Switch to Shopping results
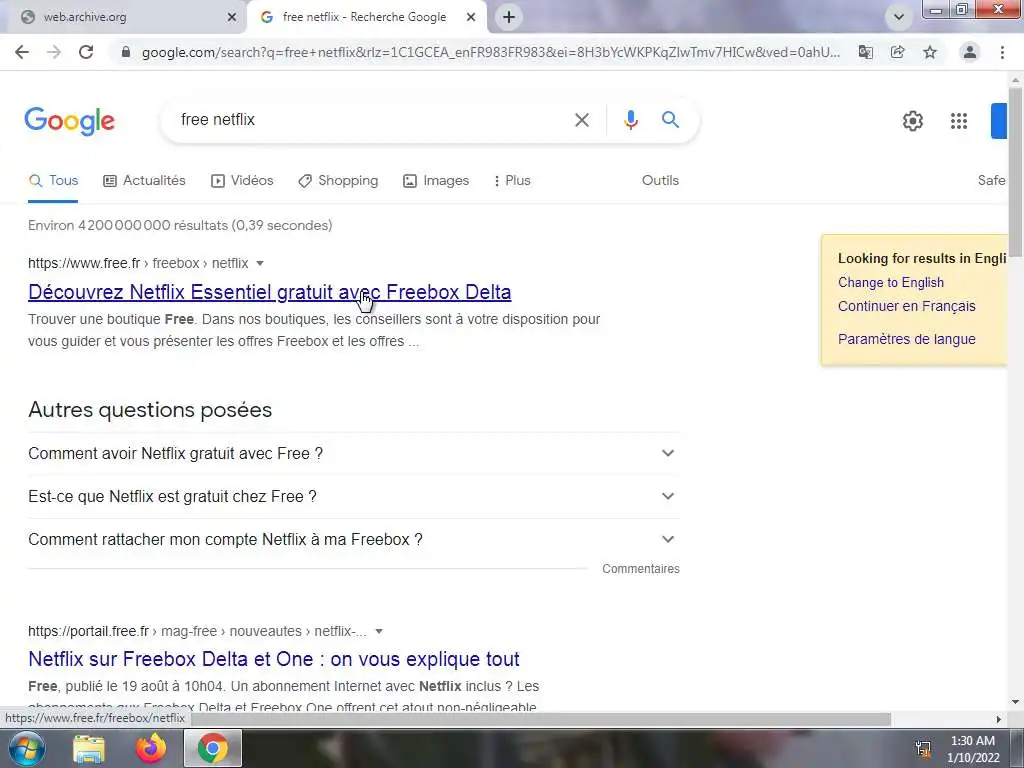 (x=338, y=181)
